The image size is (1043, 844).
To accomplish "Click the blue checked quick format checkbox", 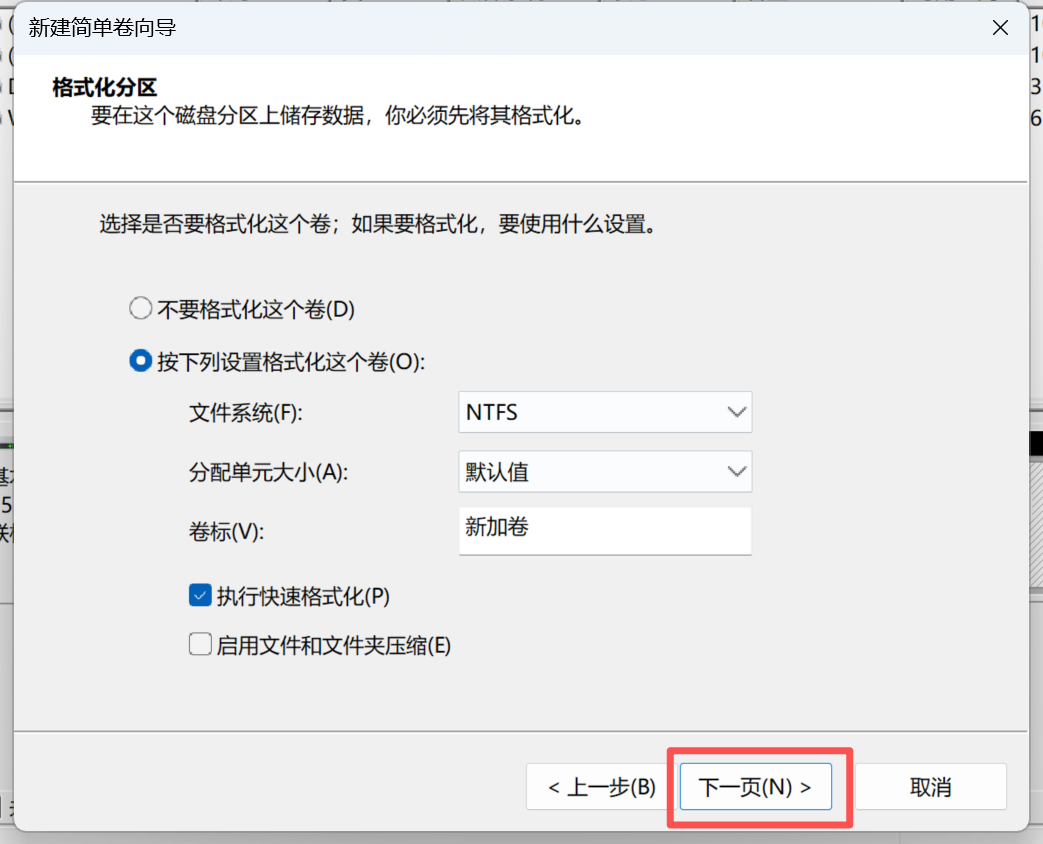I will 200,594.
